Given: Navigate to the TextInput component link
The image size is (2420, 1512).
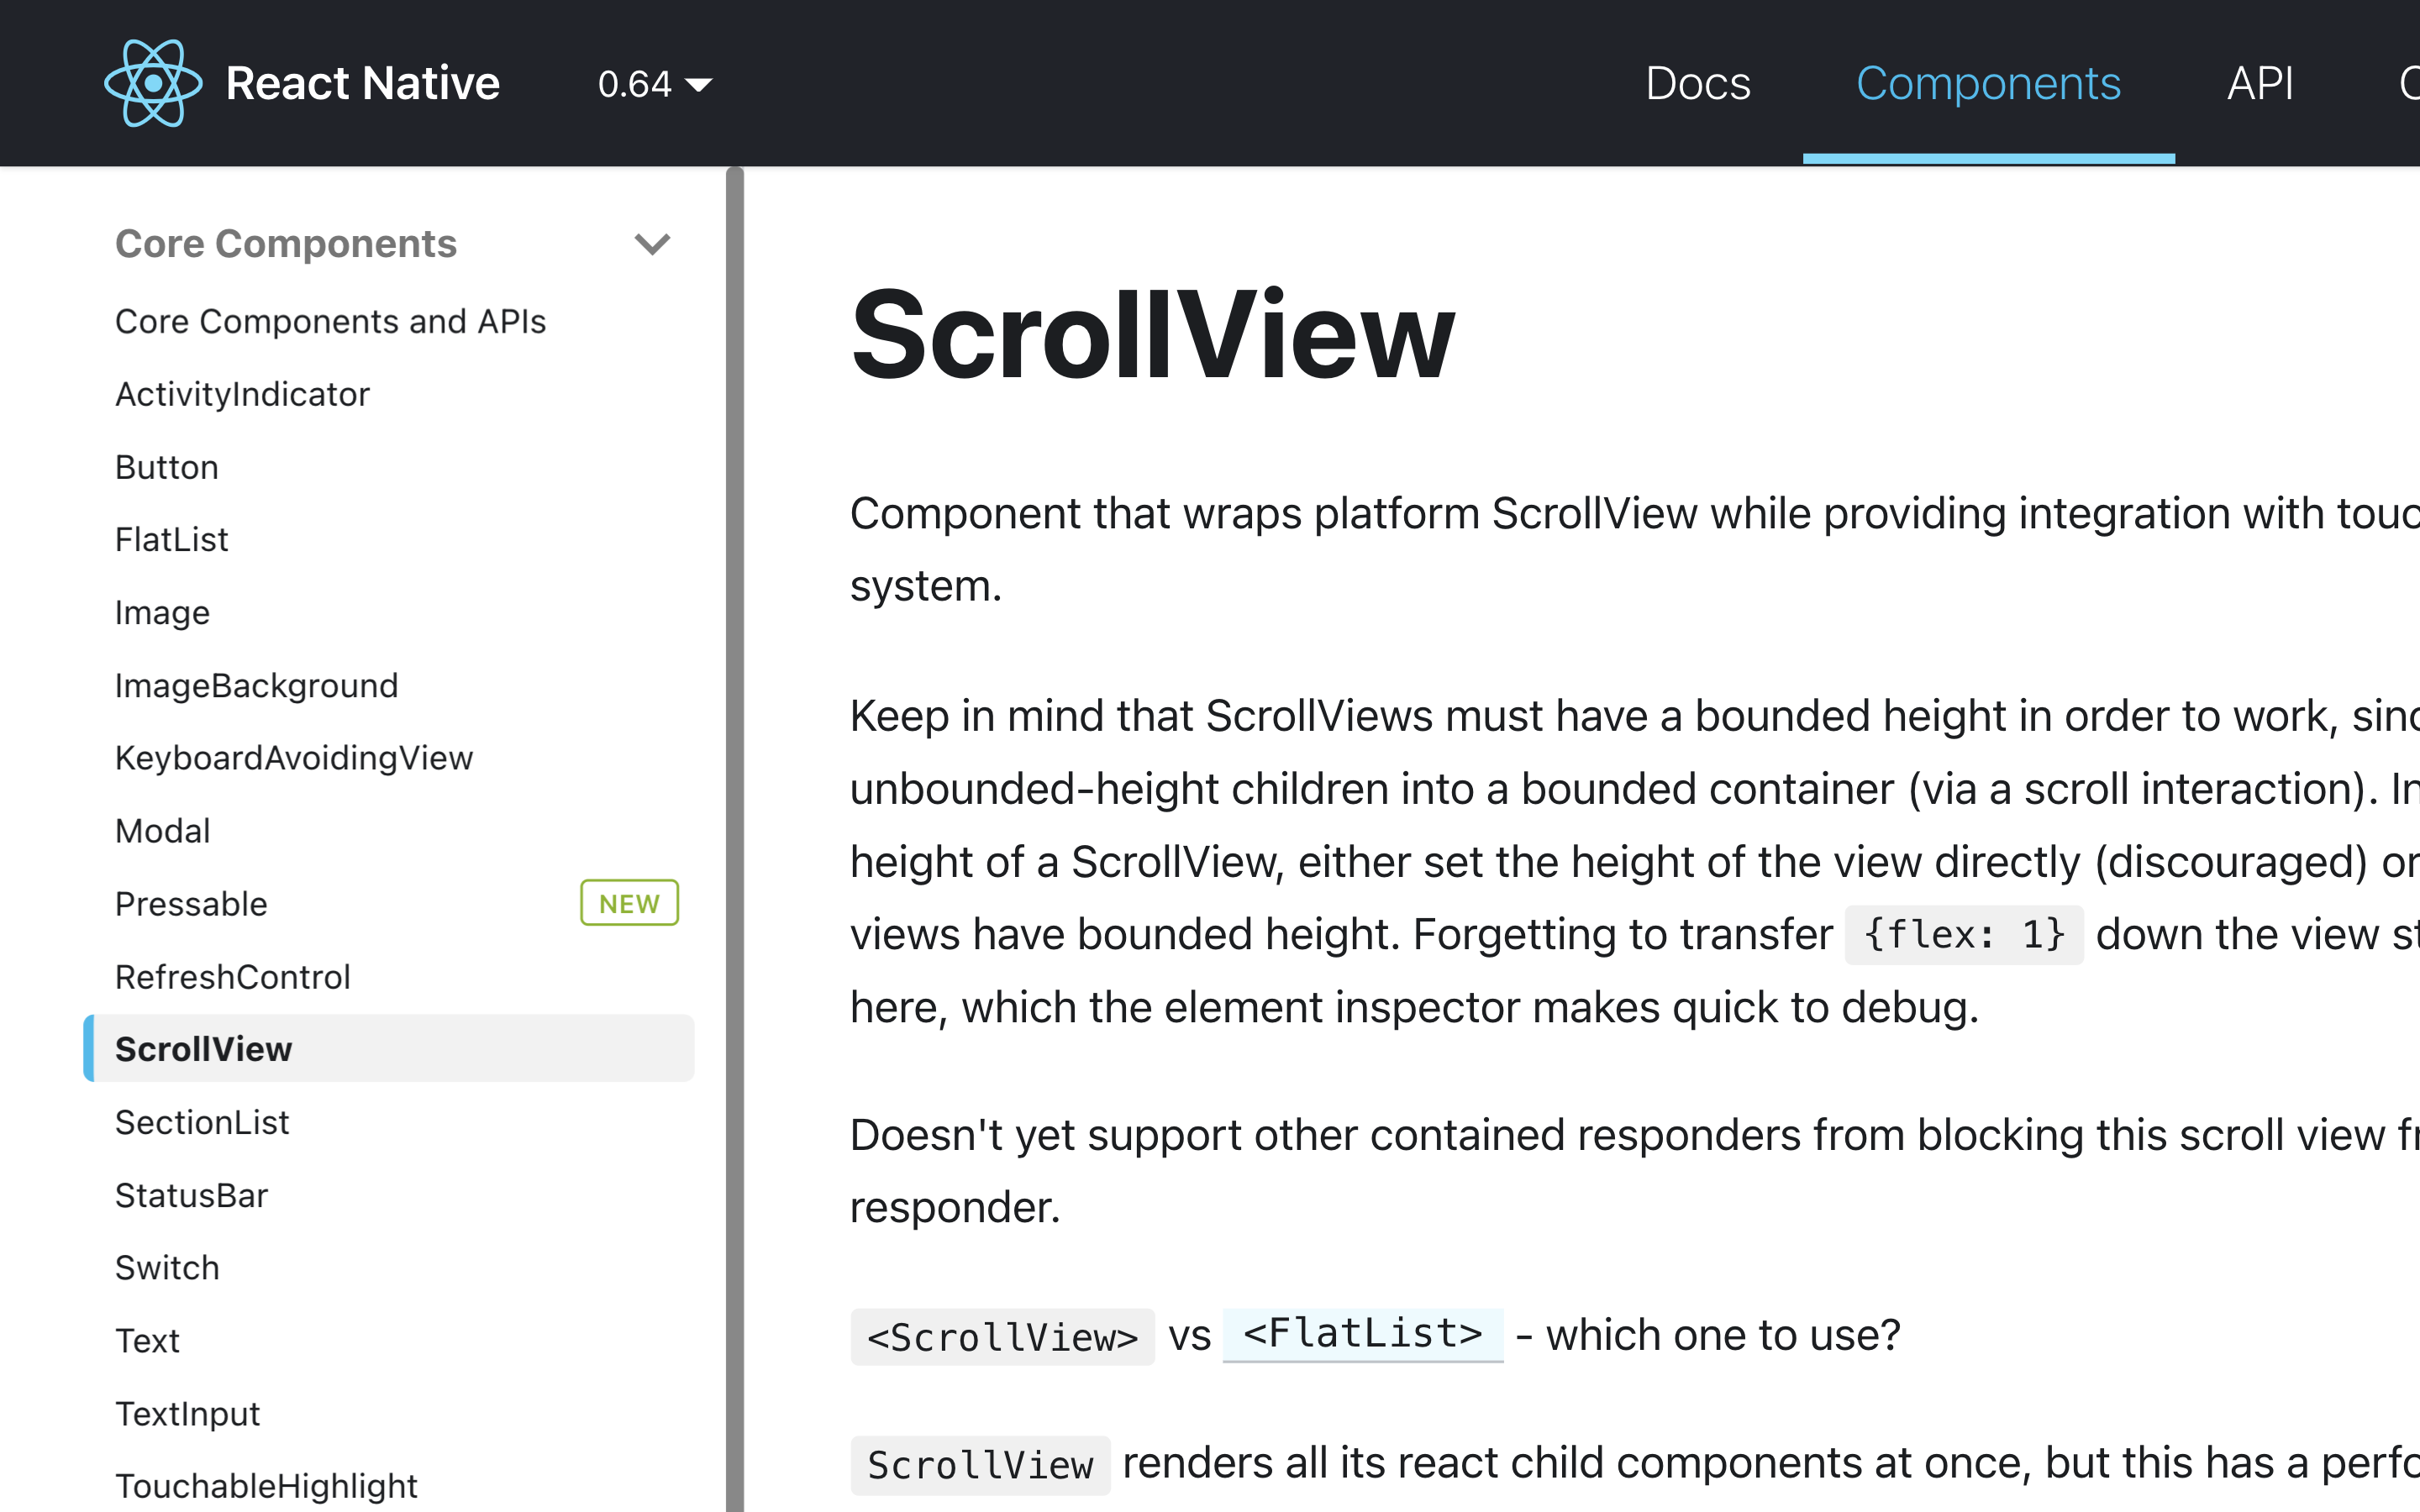Looking at the screenshot, I should tap(188, 1413).
